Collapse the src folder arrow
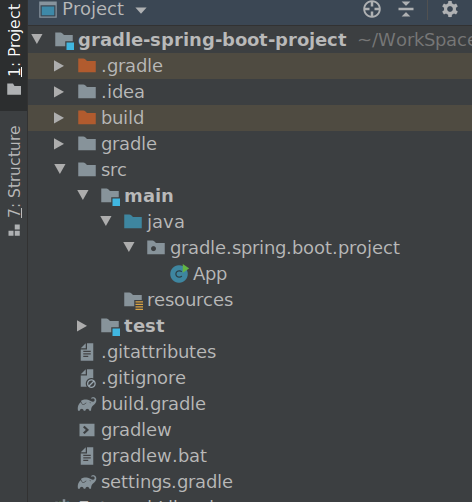 60,169
